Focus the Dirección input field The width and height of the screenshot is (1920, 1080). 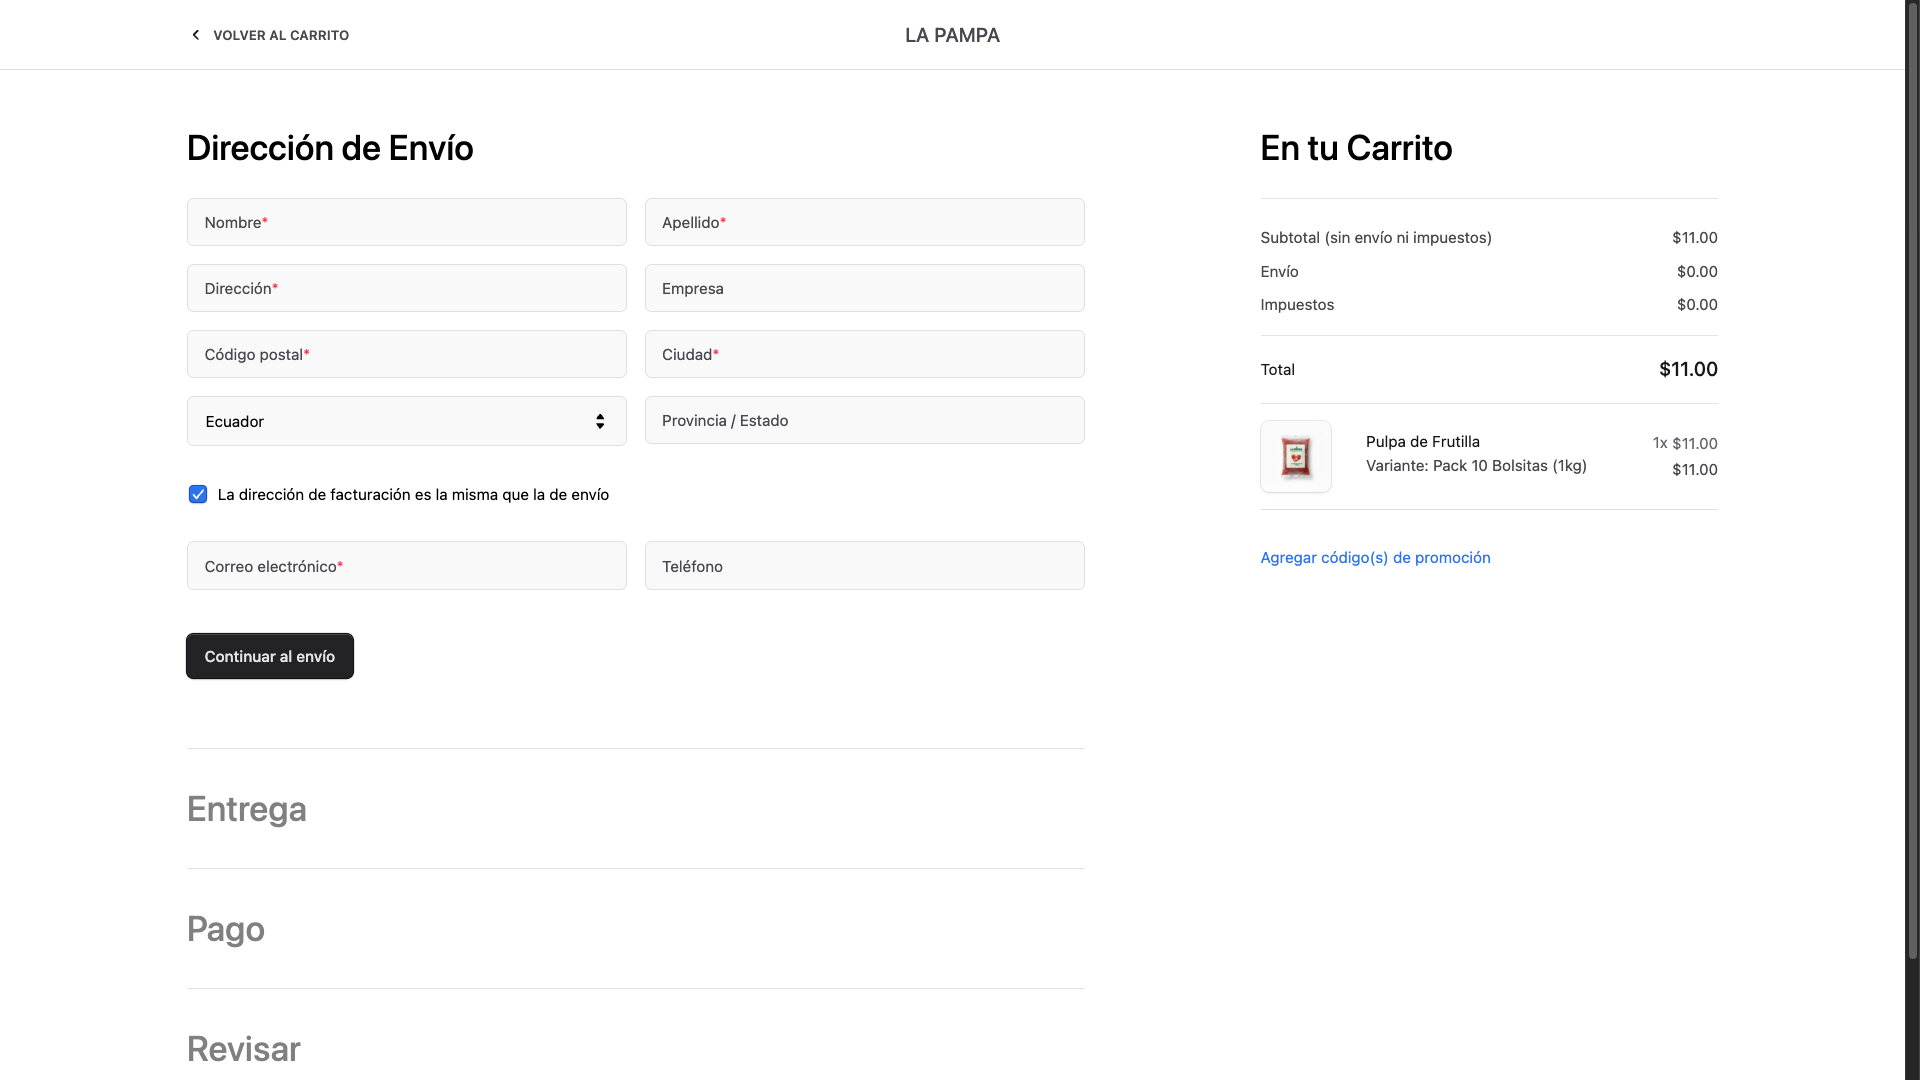(405, 288)
